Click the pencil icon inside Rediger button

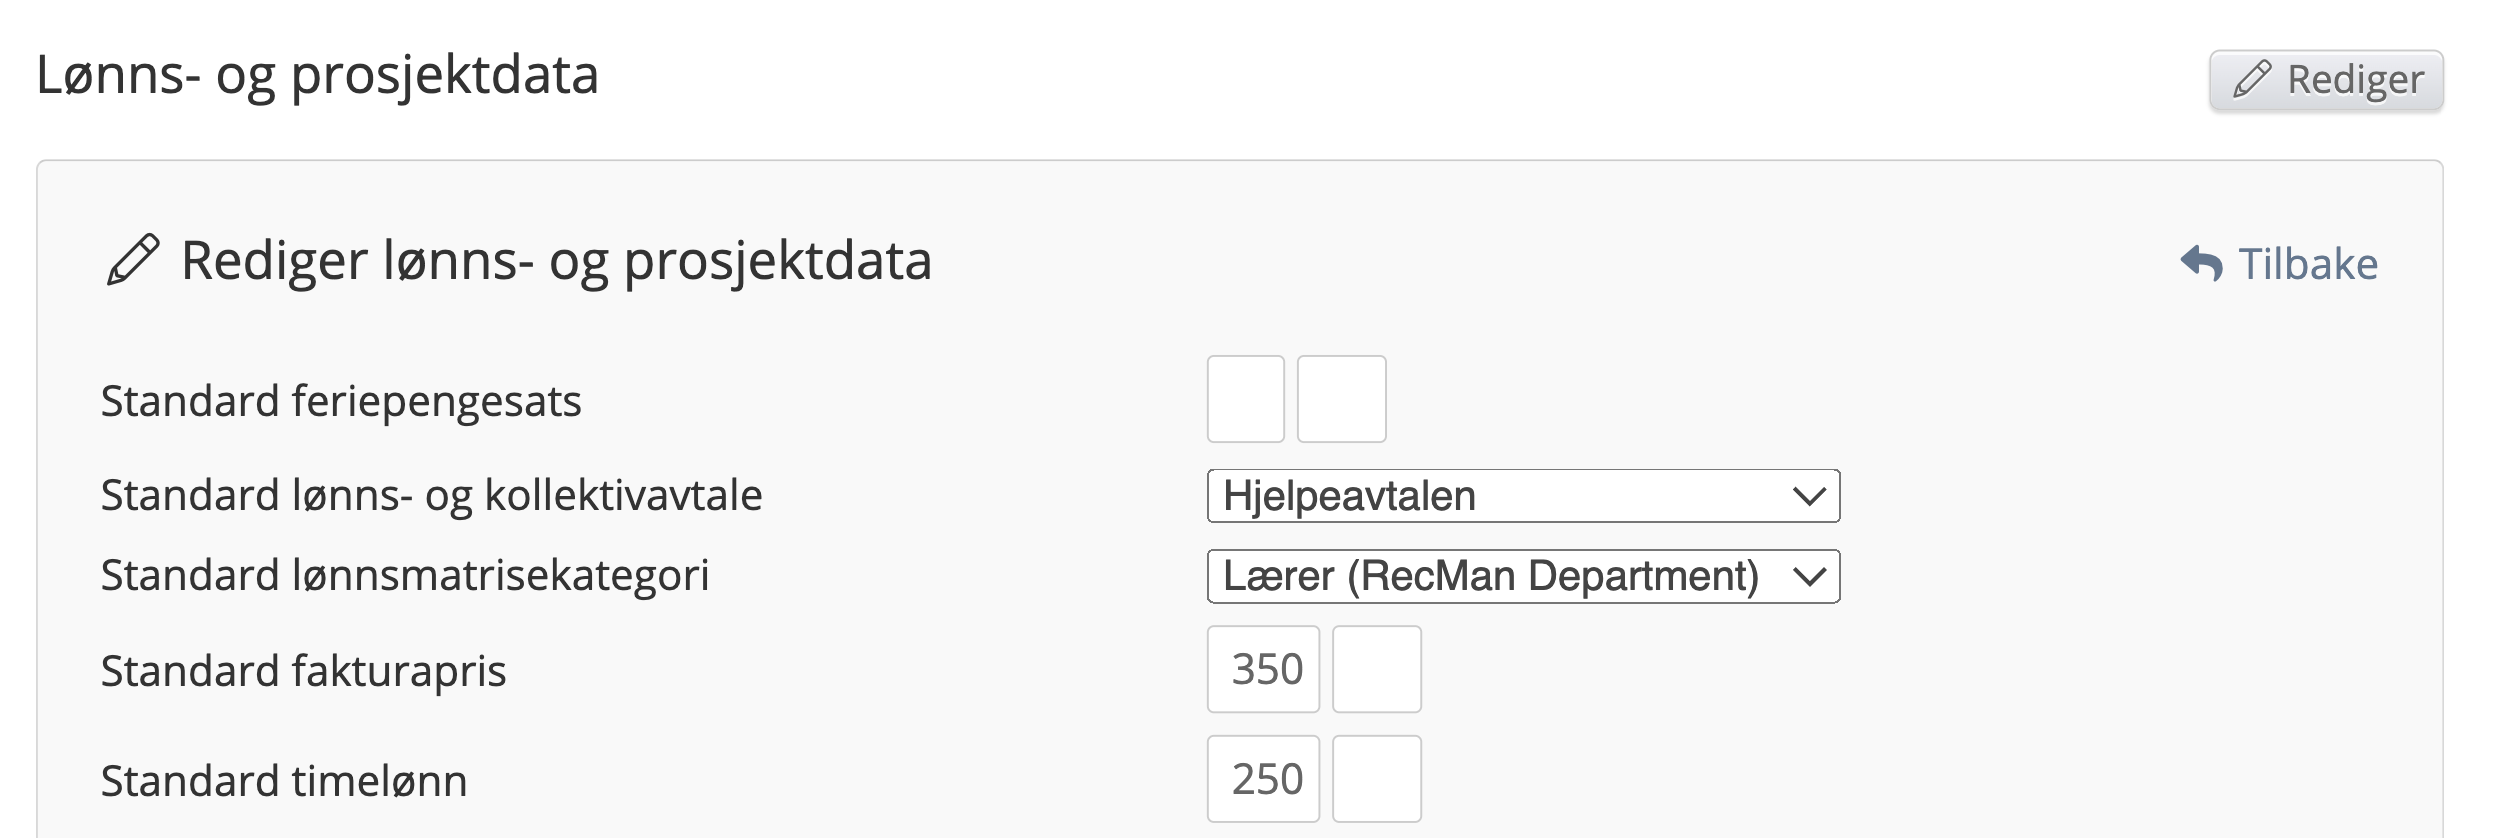tap(2252, 80)
